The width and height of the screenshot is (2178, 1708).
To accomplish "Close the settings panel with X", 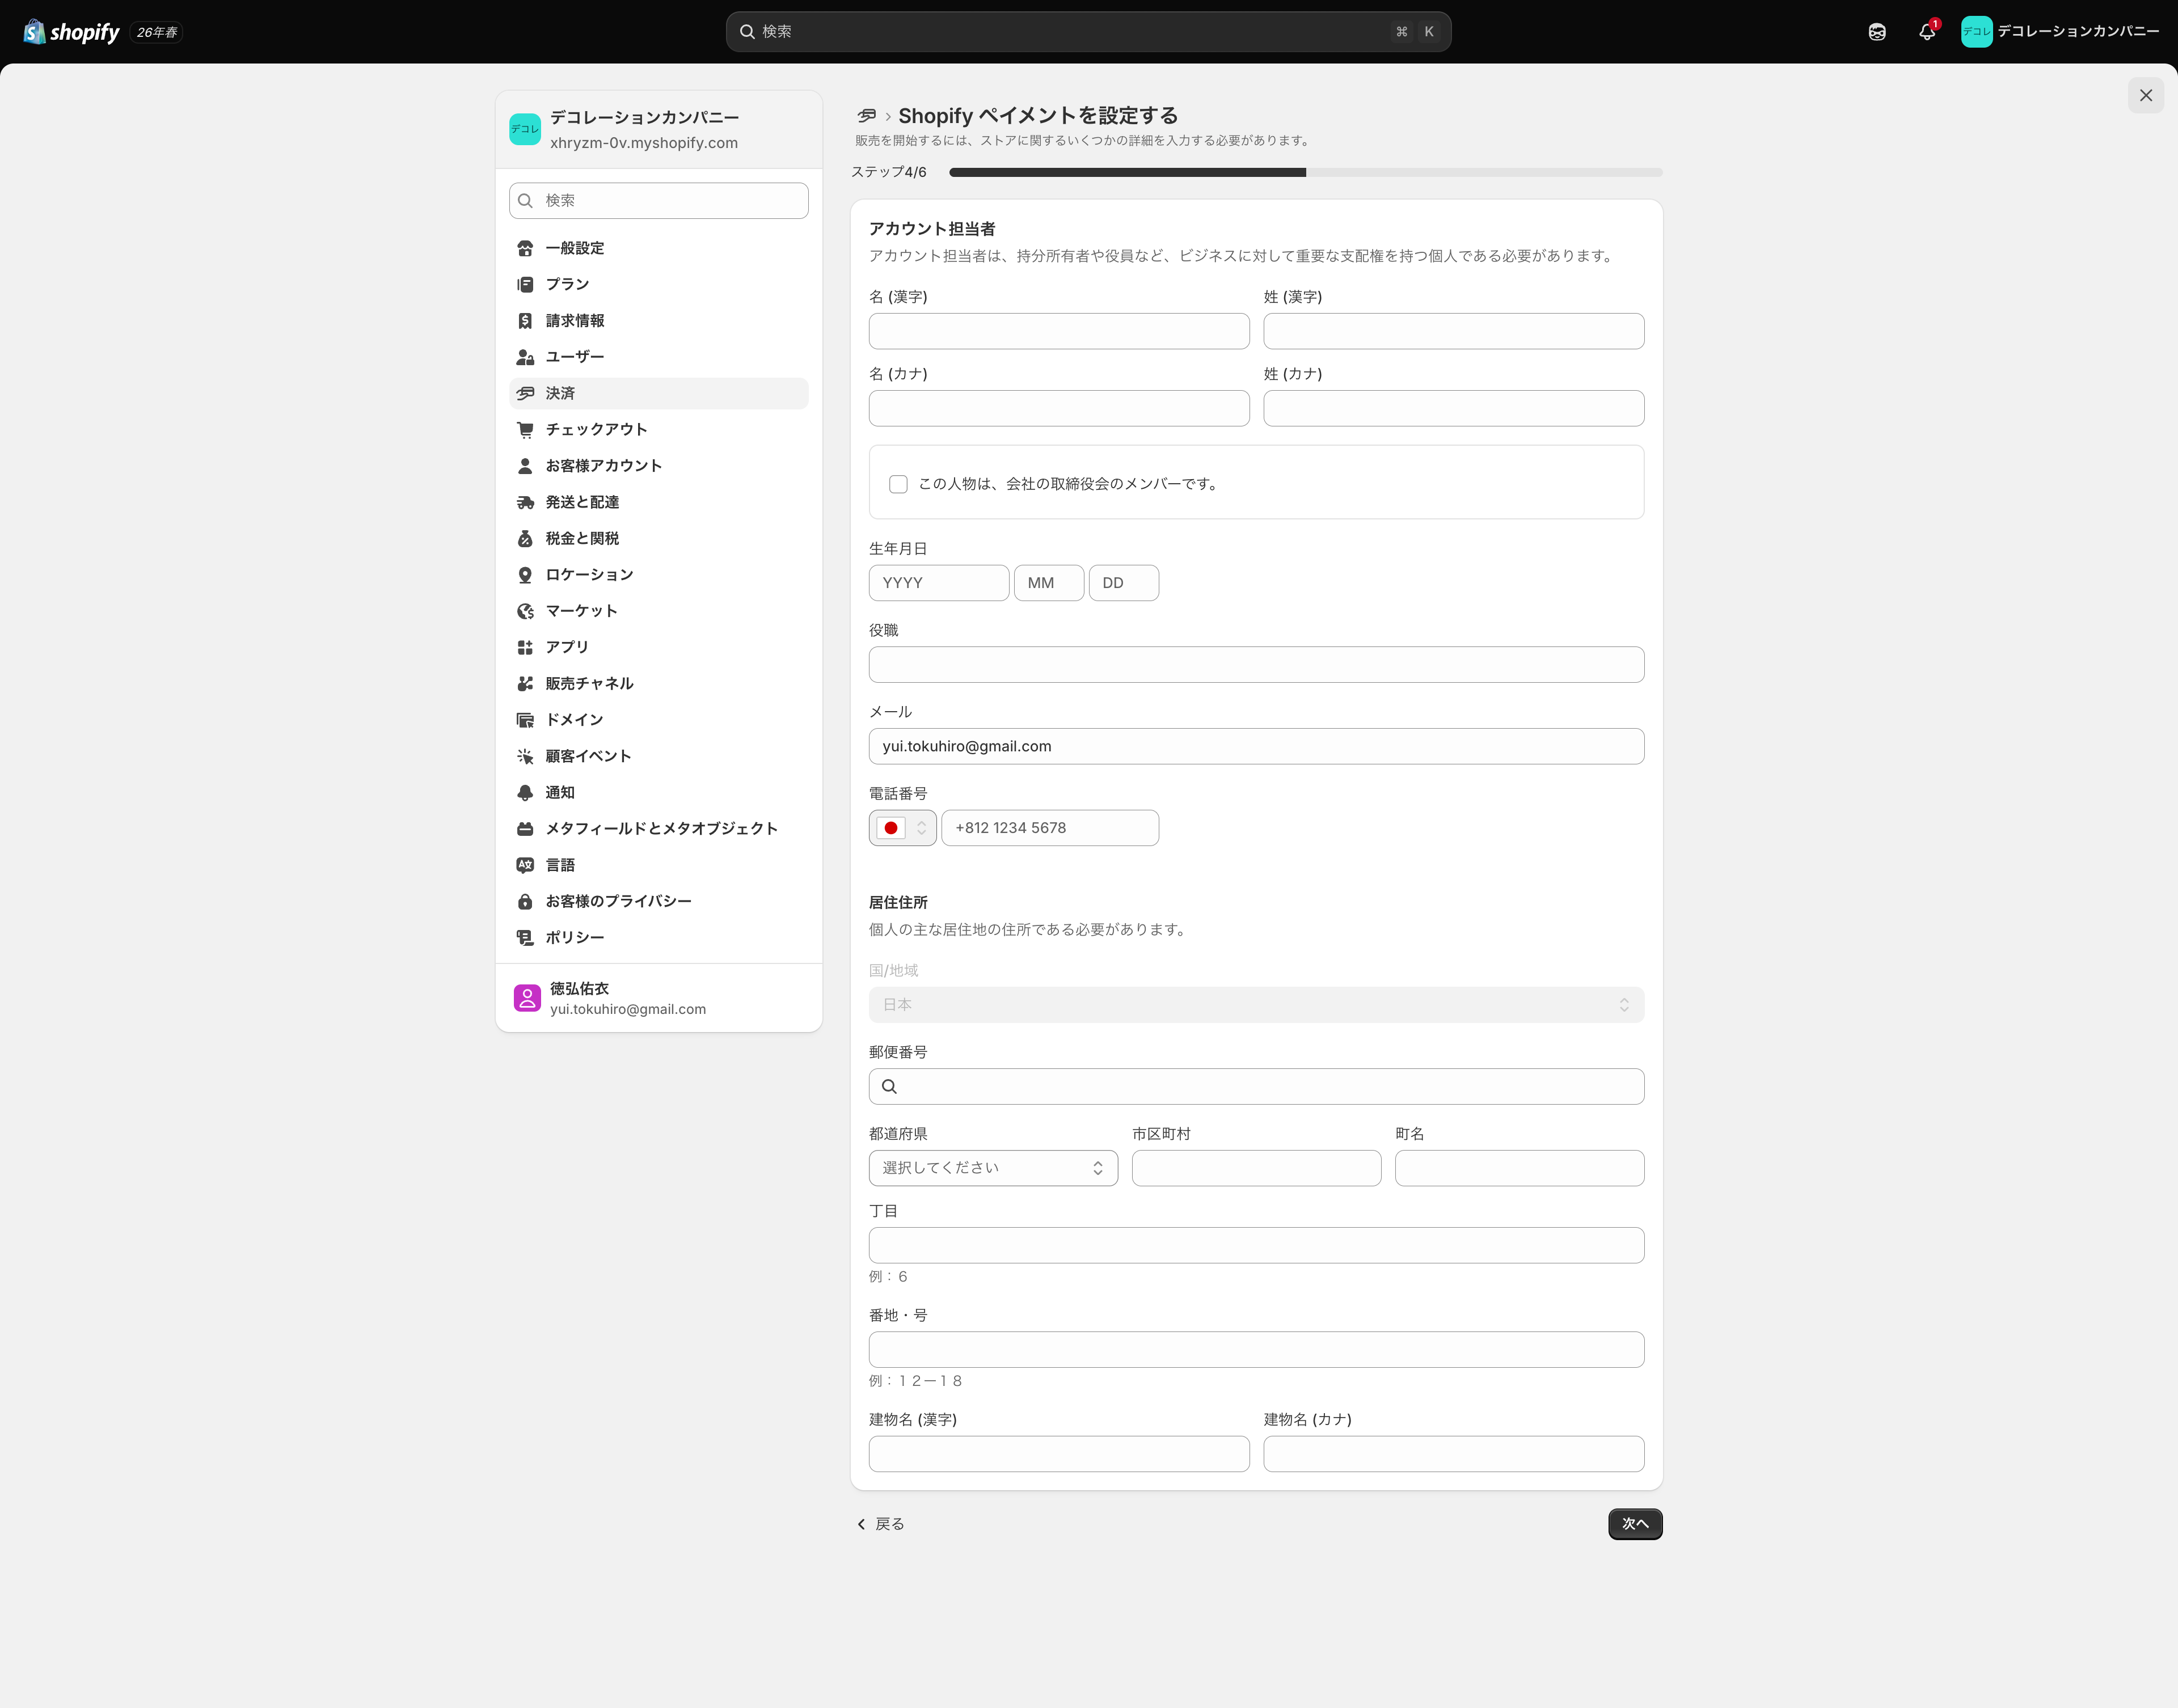I will pyautogui.click(x=2146, y=96).
